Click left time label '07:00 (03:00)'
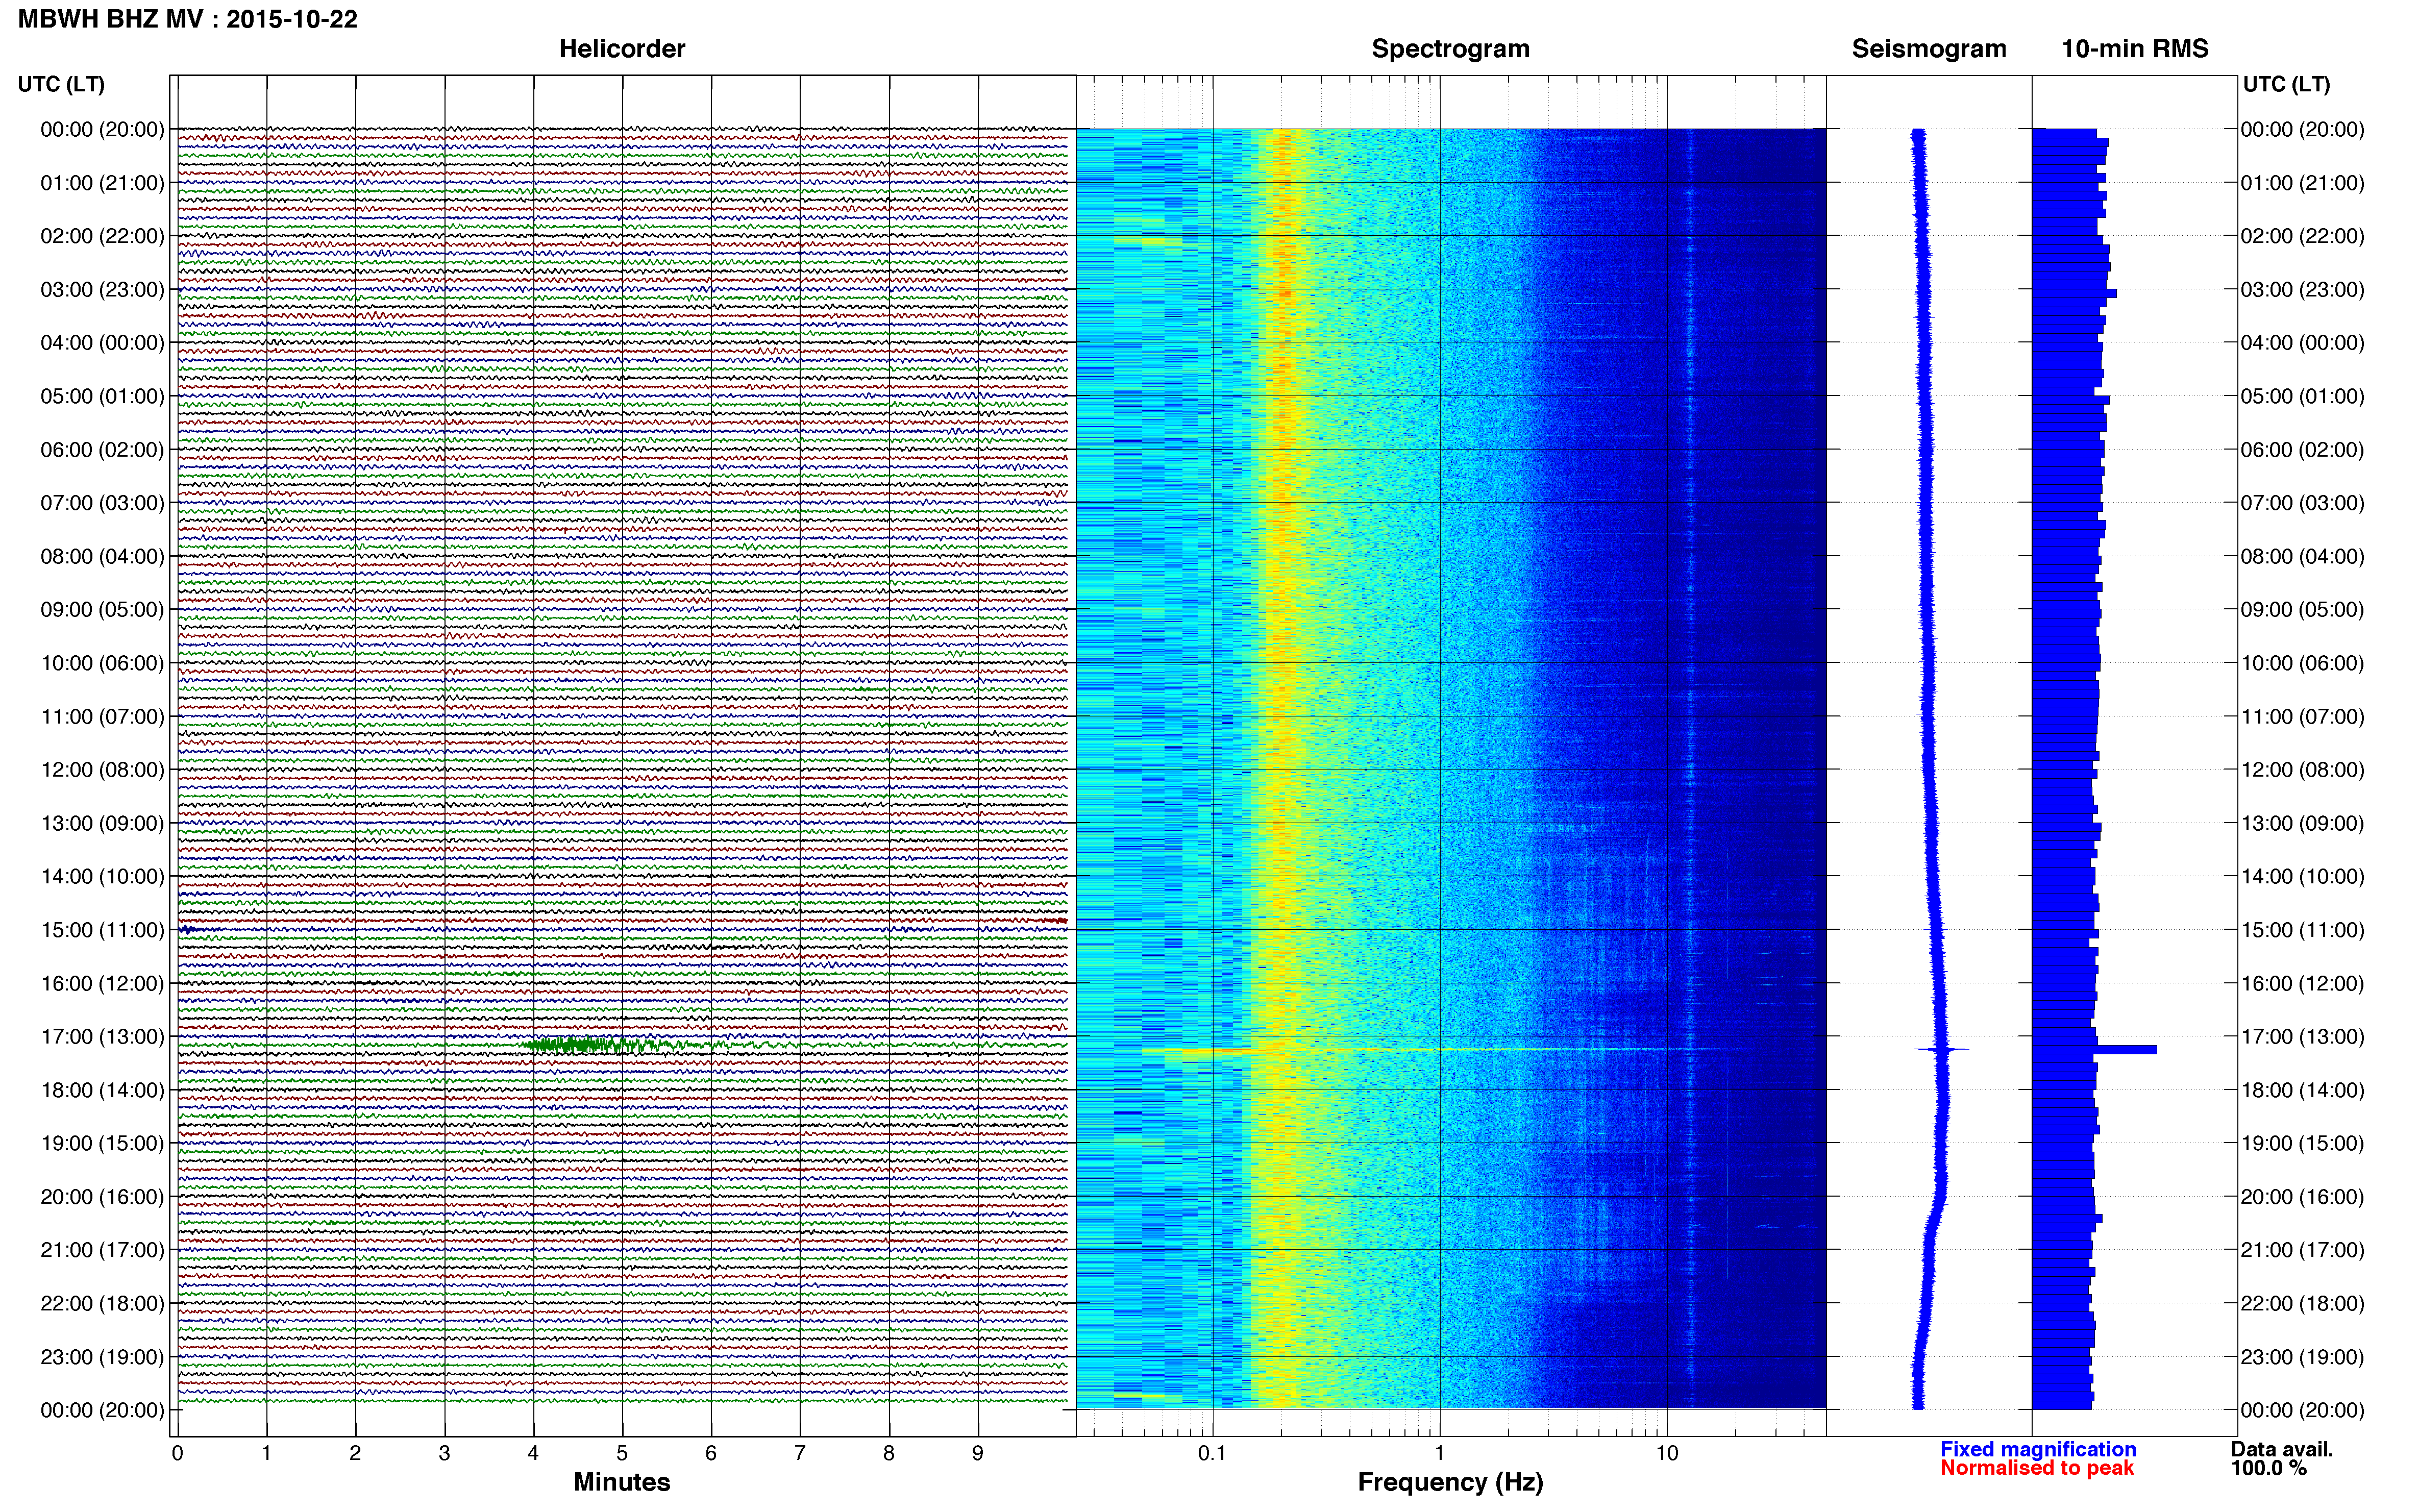The image size is (2419, 1512). point(102,503)
